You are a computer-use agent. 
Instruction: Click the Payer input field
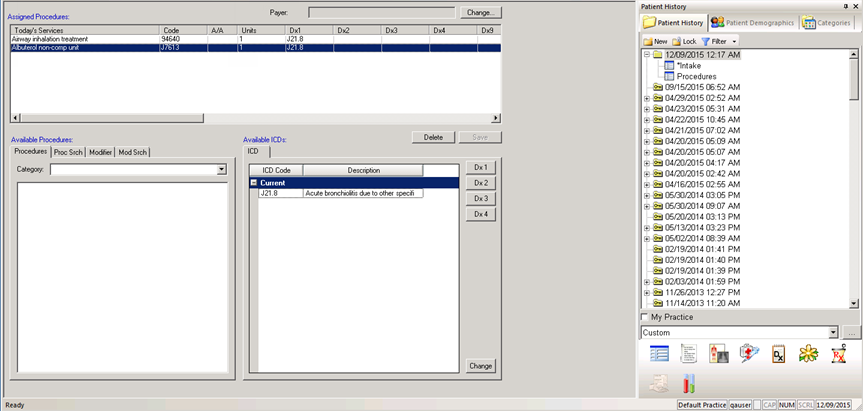coord(381,12)
